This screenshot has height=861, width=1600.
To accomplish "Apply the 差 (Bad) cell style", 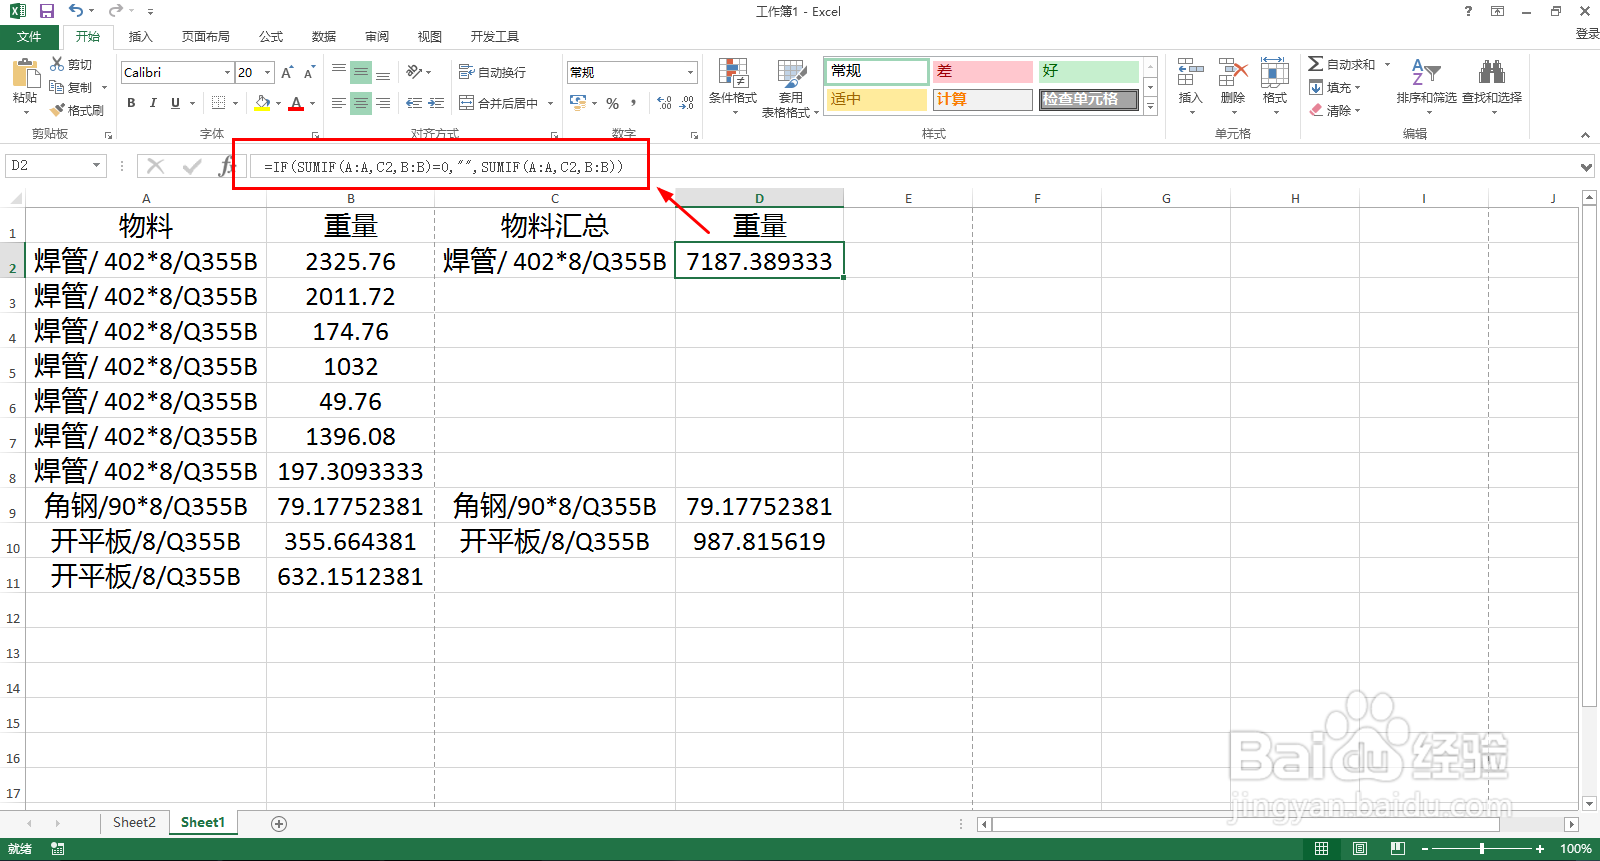I will click(x=982, y=71).
